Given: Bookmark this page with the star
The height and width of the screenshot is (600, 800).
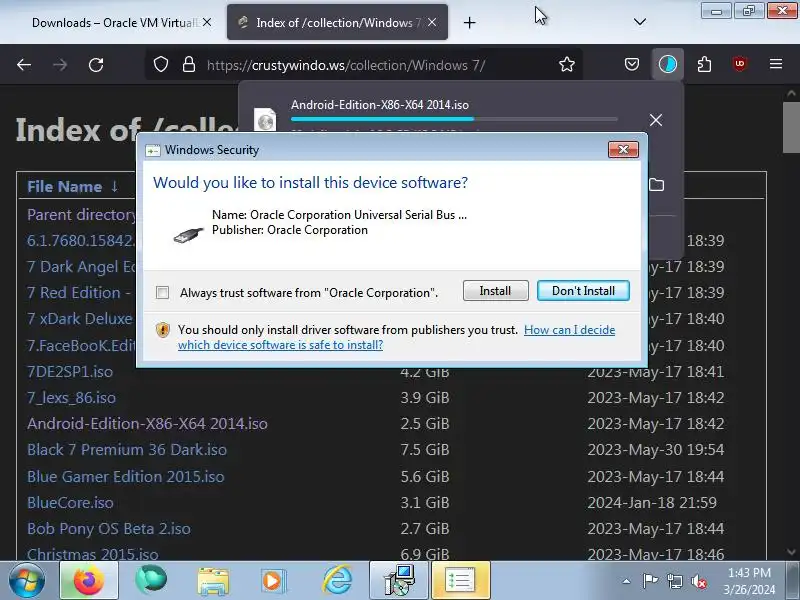Looking at the screenshot, I should [566, 65].
